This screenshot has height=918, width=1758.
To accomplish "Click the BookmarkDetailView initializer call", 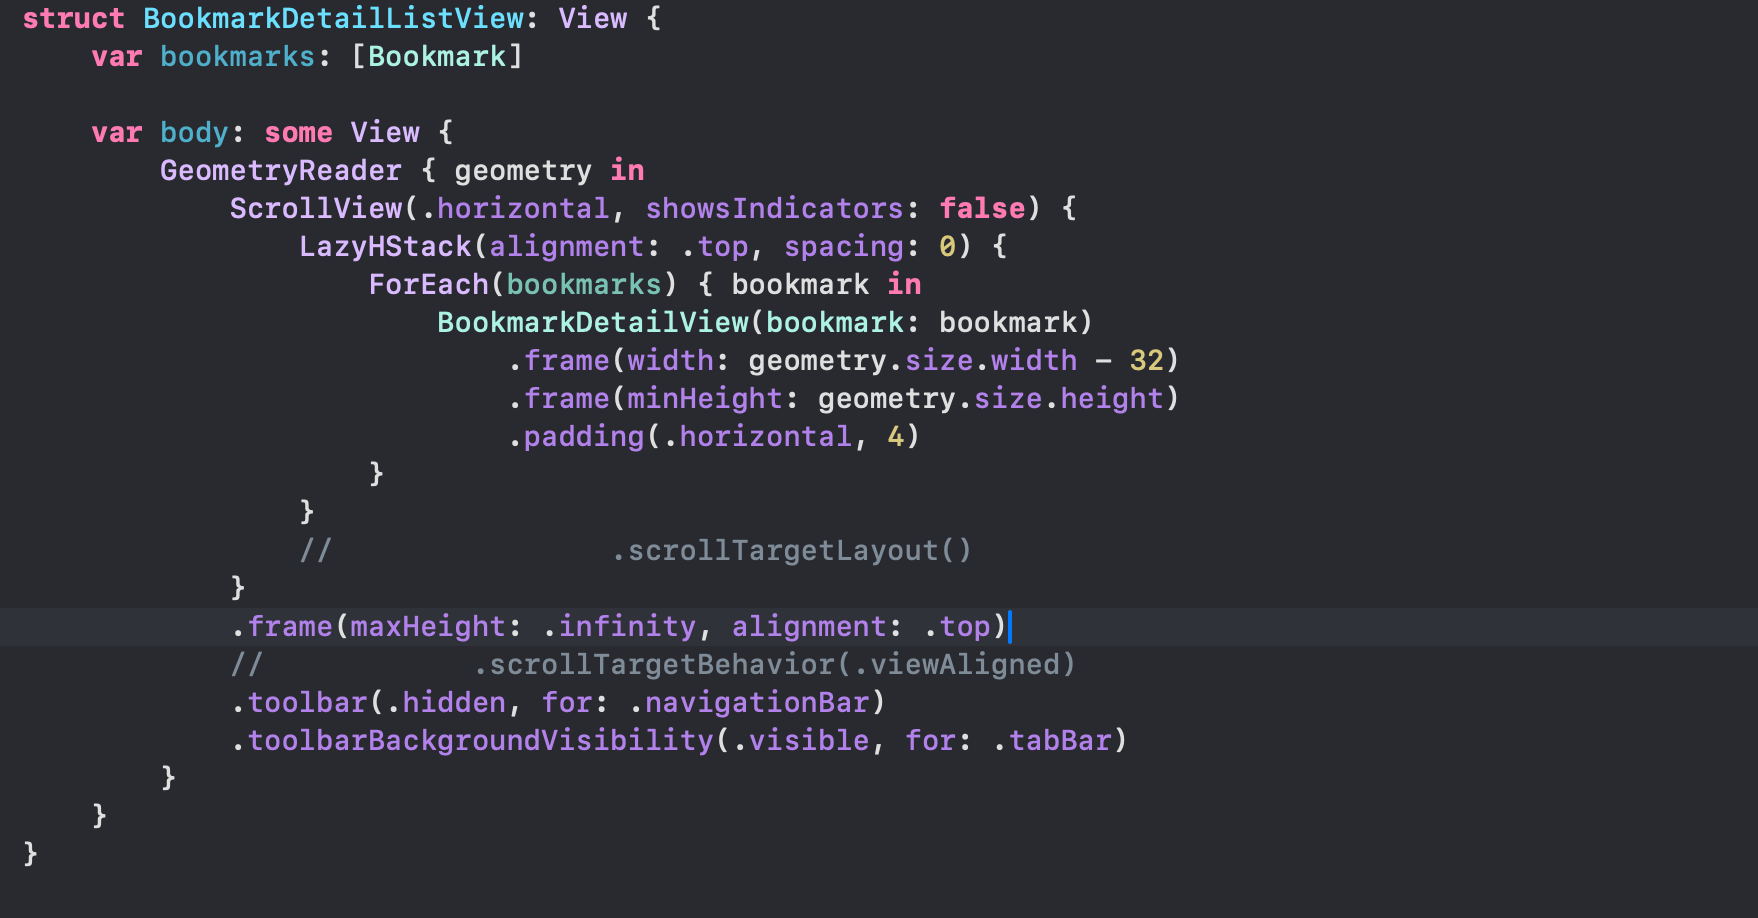I will [x=592, y=323].
